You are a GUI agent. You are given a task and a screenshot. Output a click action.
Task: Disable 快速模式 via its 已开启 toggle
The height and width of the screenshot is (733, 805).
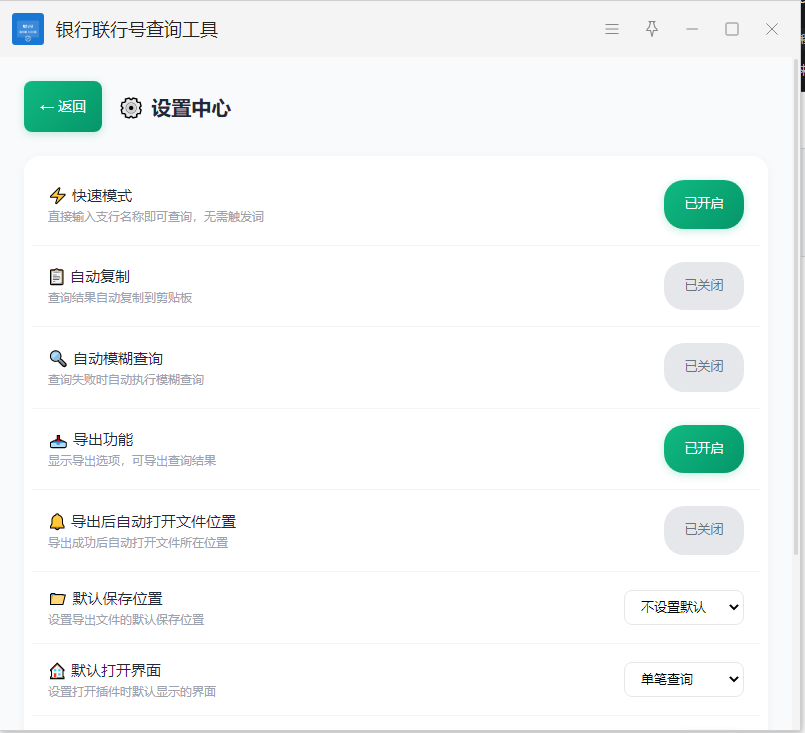(x=703, y=204)
